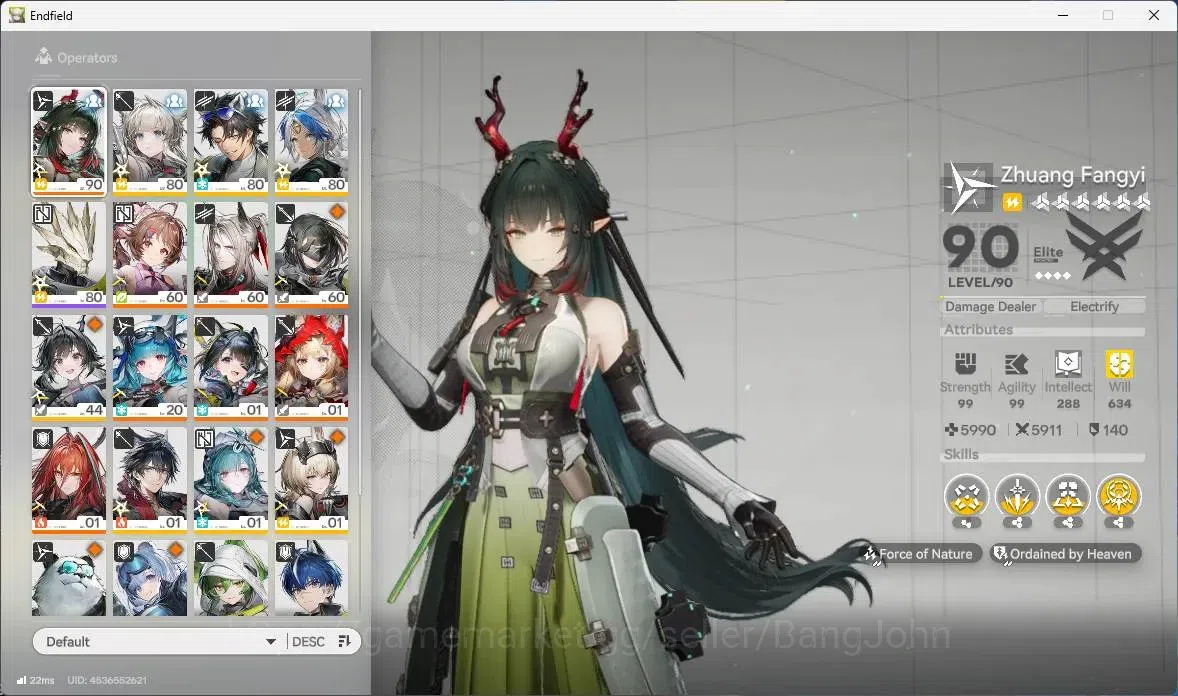Click the network signal bars icon
Viewport: 1178px width, 696px height.
[22, 680]
